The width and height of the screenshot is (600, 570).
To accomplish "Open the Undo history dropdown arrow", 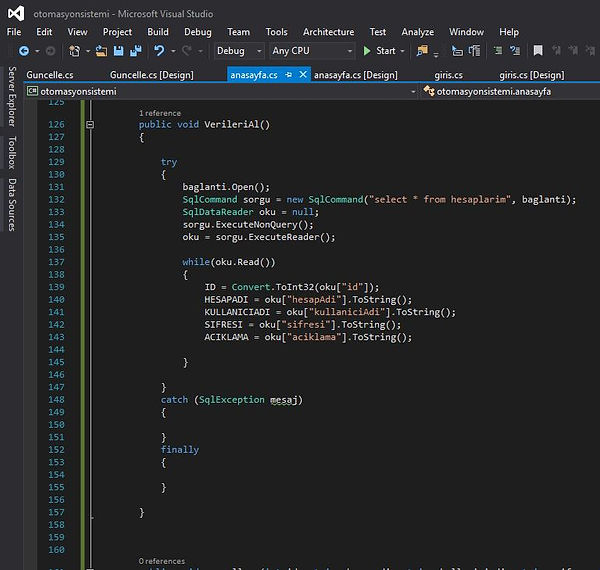I will (173, 51).
